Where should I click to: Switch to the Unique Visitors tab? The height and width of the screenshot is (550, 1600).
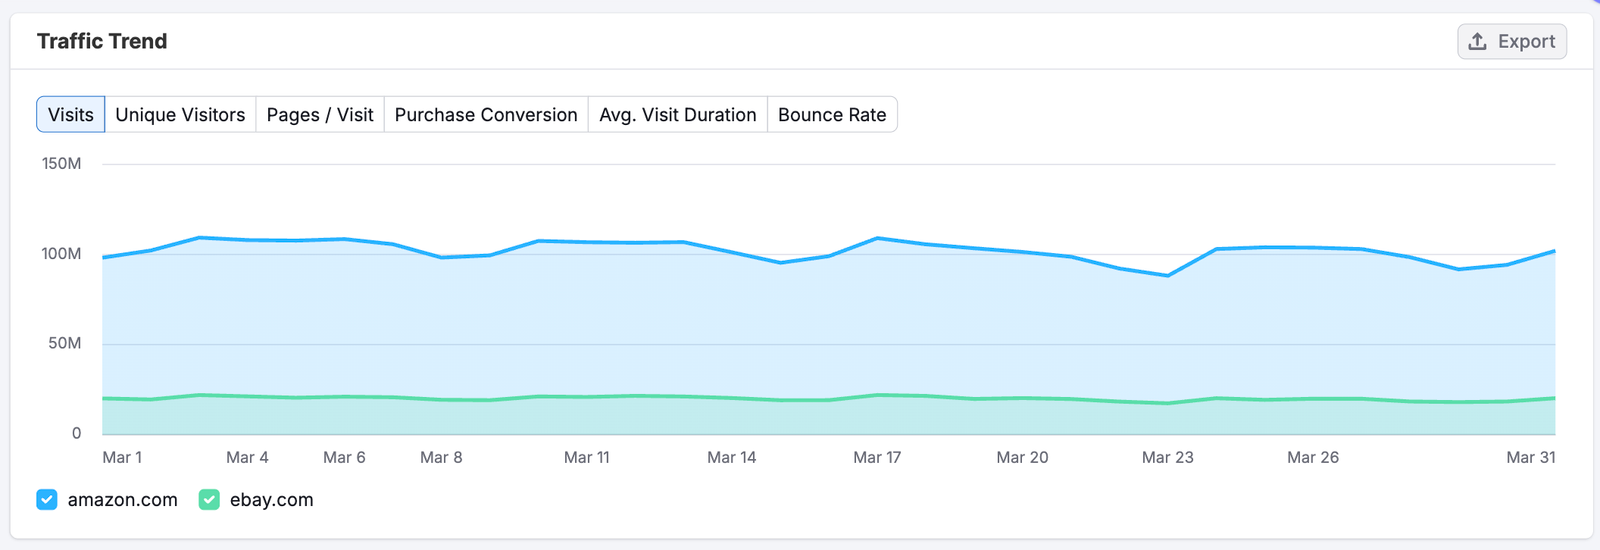(x=180, y=115)
